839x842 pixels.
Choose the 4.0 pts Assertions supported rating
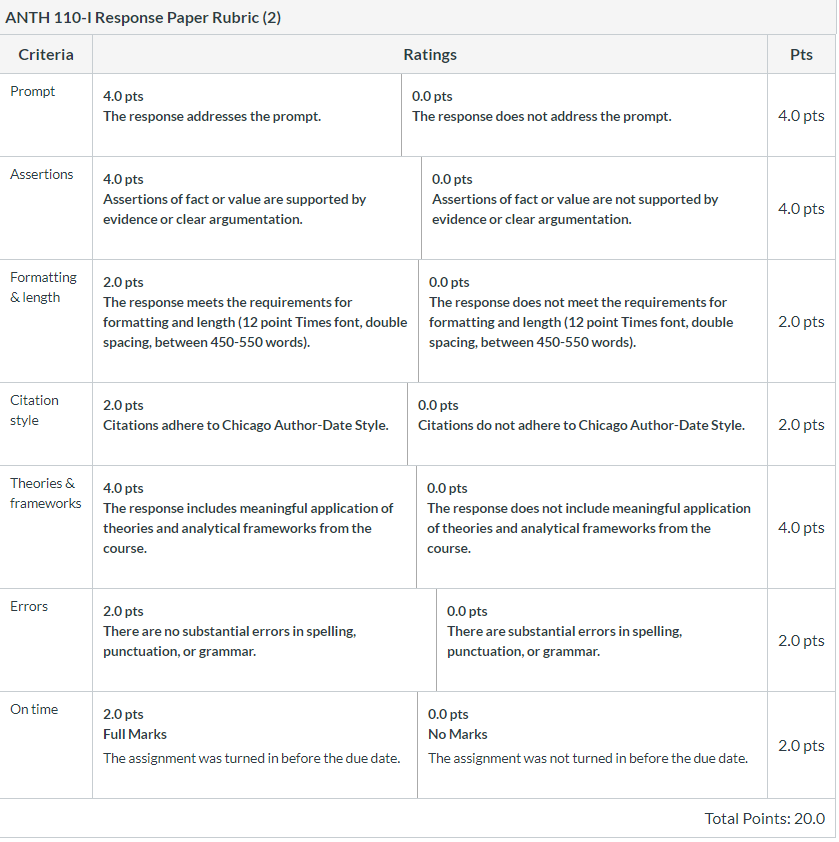pos(257,208)
